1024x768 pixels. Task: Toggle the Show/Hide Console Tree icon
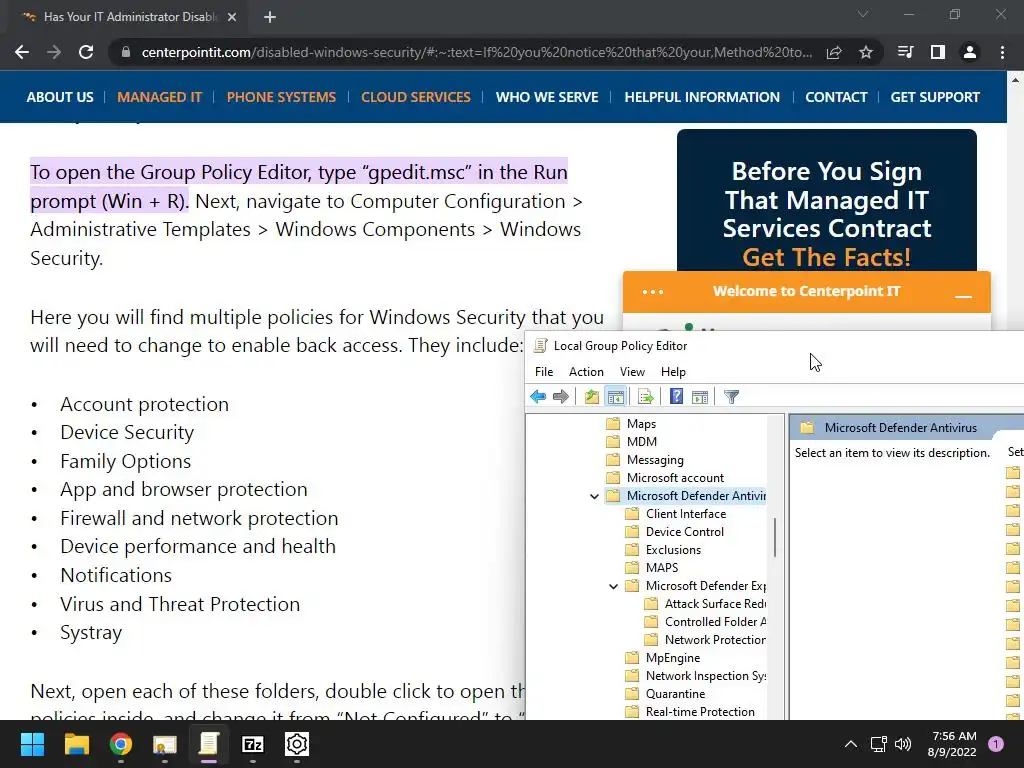pos(615,396)
